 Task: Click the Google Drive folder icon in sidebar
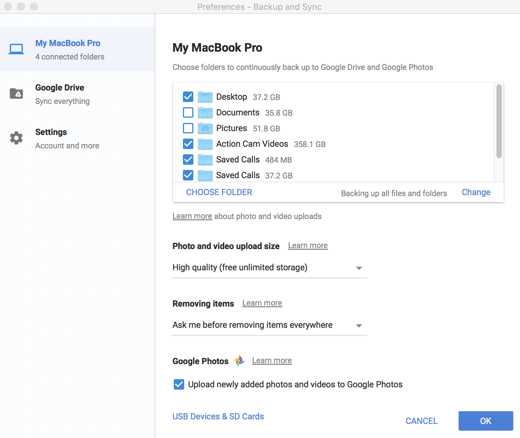tap(16, 94)
